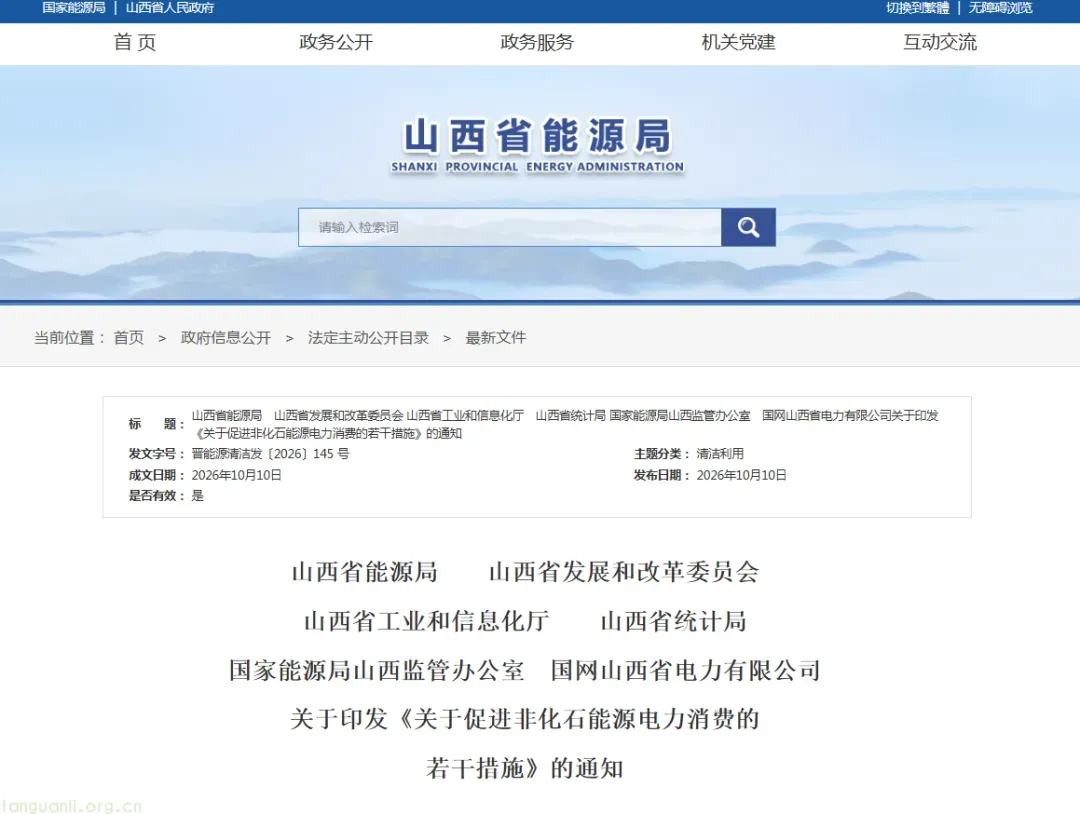
Task: Click breadcrumb link 政府信息公开
Action: click(x=226, y=337)
